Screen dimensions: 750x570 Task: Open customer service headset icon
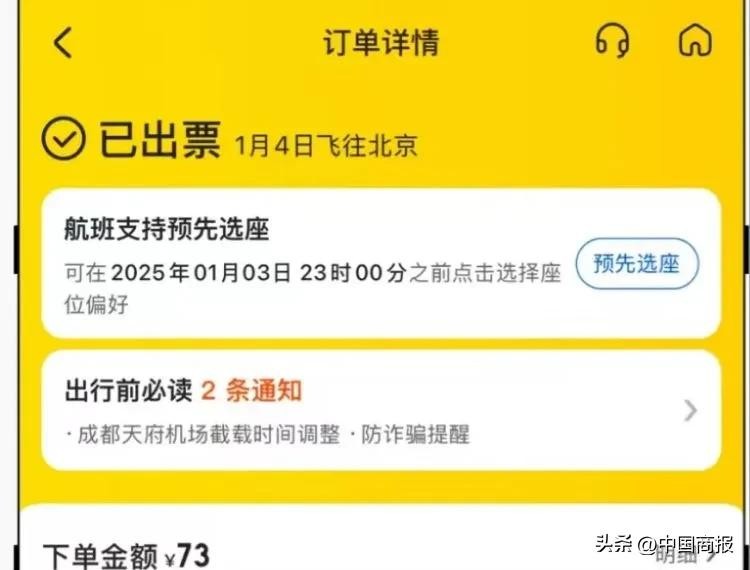[x=612, y=41]
